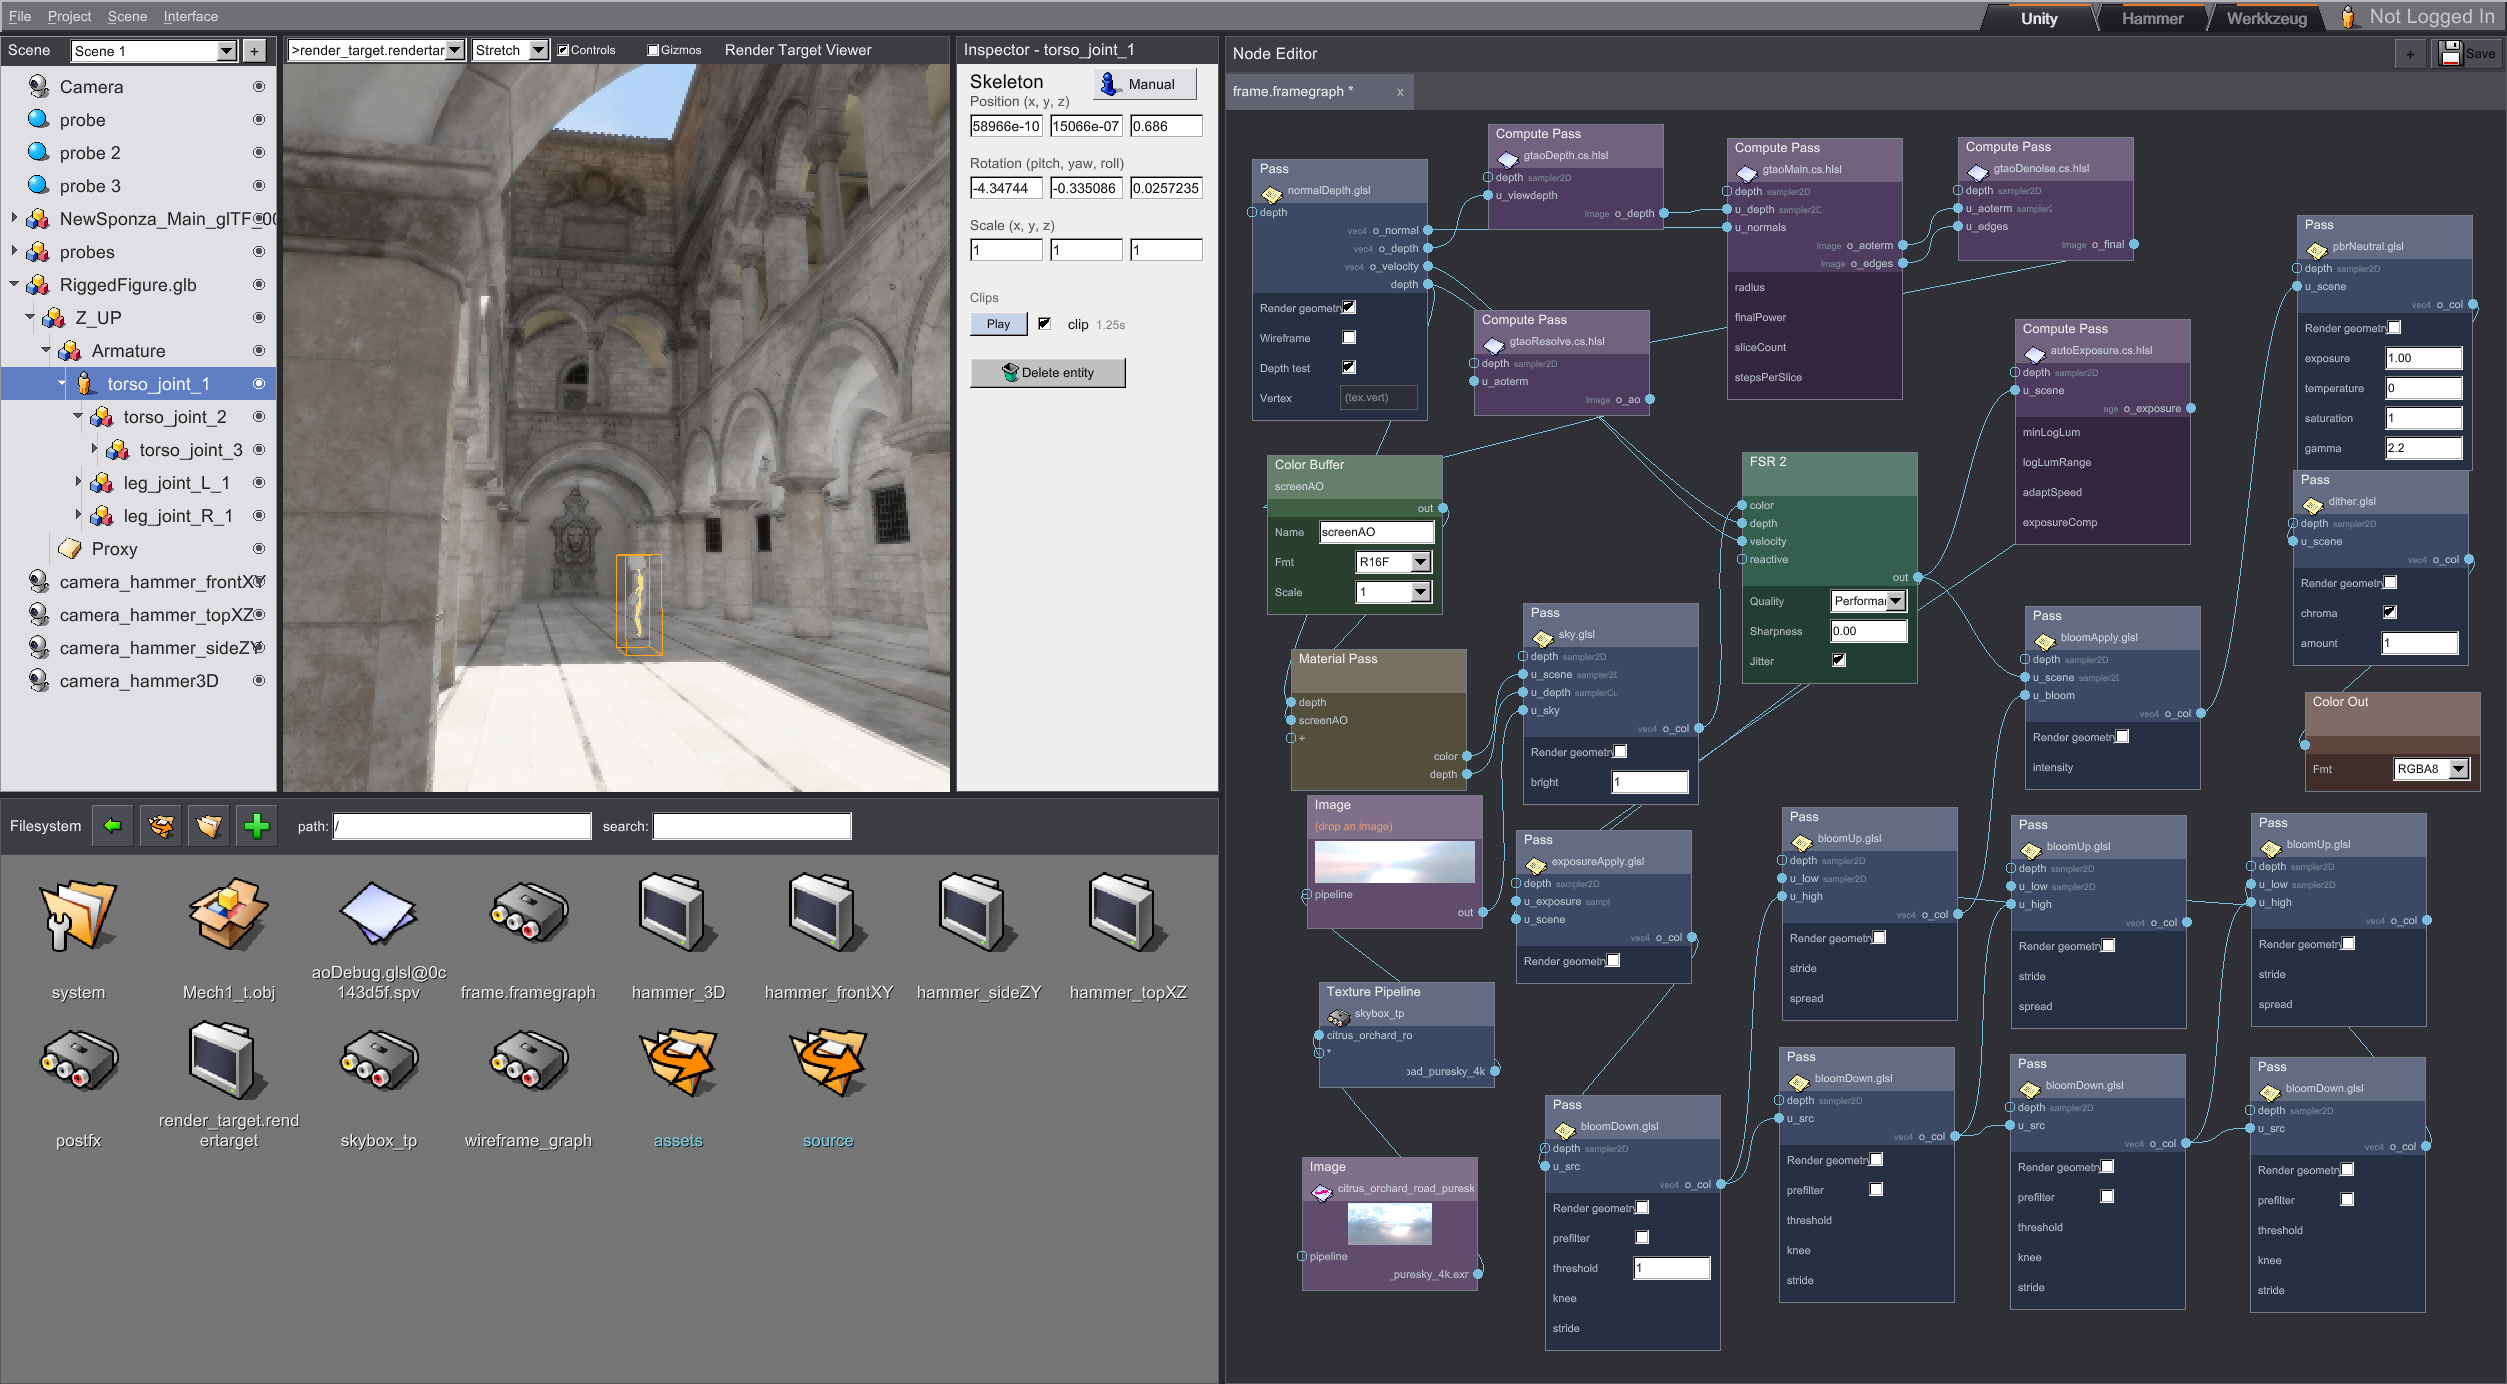Image resolution: width=2507 pixels, height=1384 pixels.
Task: Open the skybox_tp file icon
Action: pos(378,1061)
